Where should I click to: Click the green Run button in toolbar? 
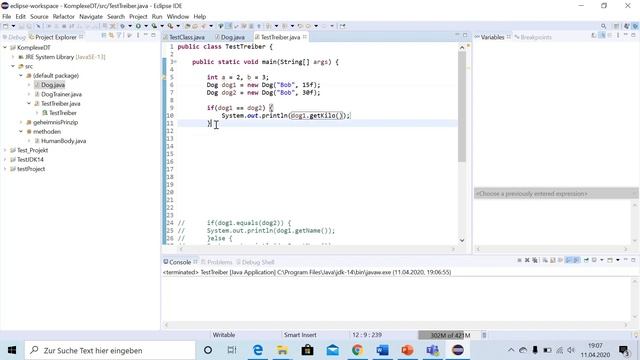(138, 26)
